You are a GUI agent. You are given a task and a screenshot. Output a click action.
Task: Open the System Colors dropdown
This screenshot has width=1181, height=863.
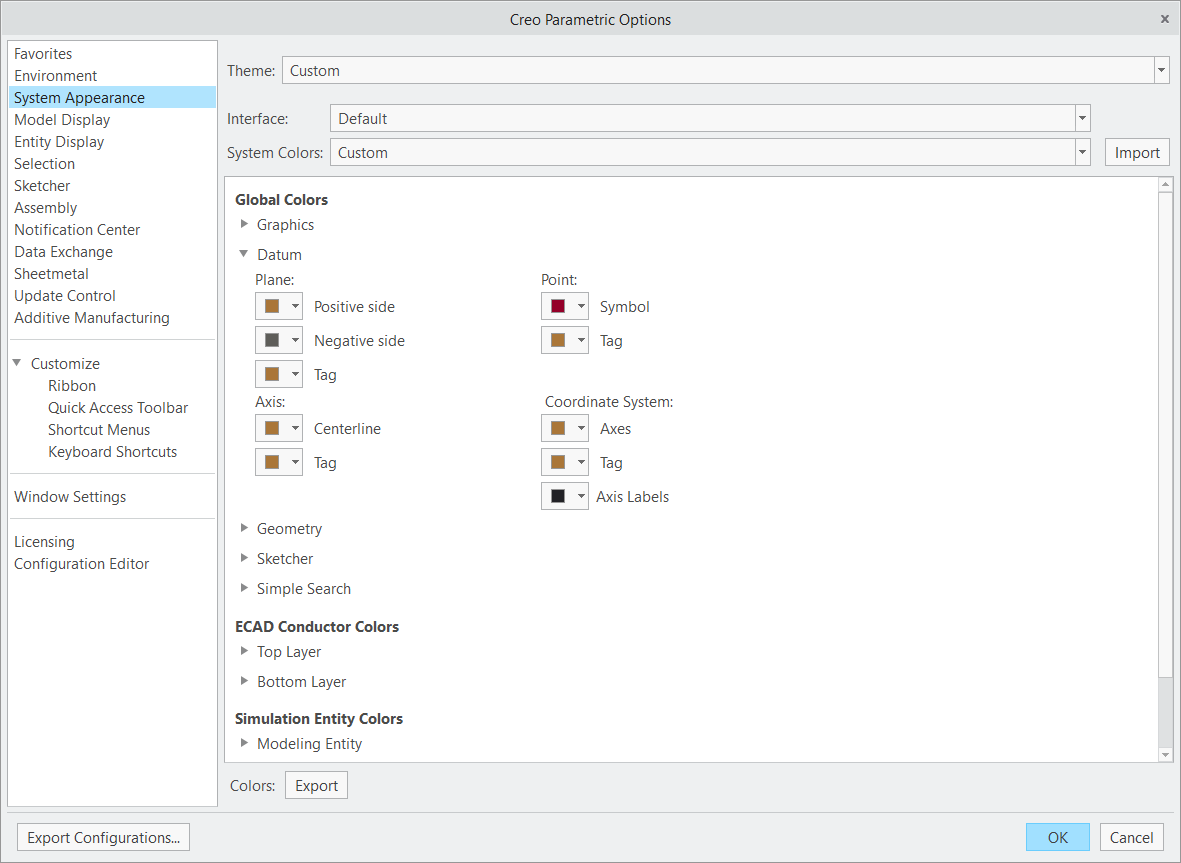point(1082,152)
